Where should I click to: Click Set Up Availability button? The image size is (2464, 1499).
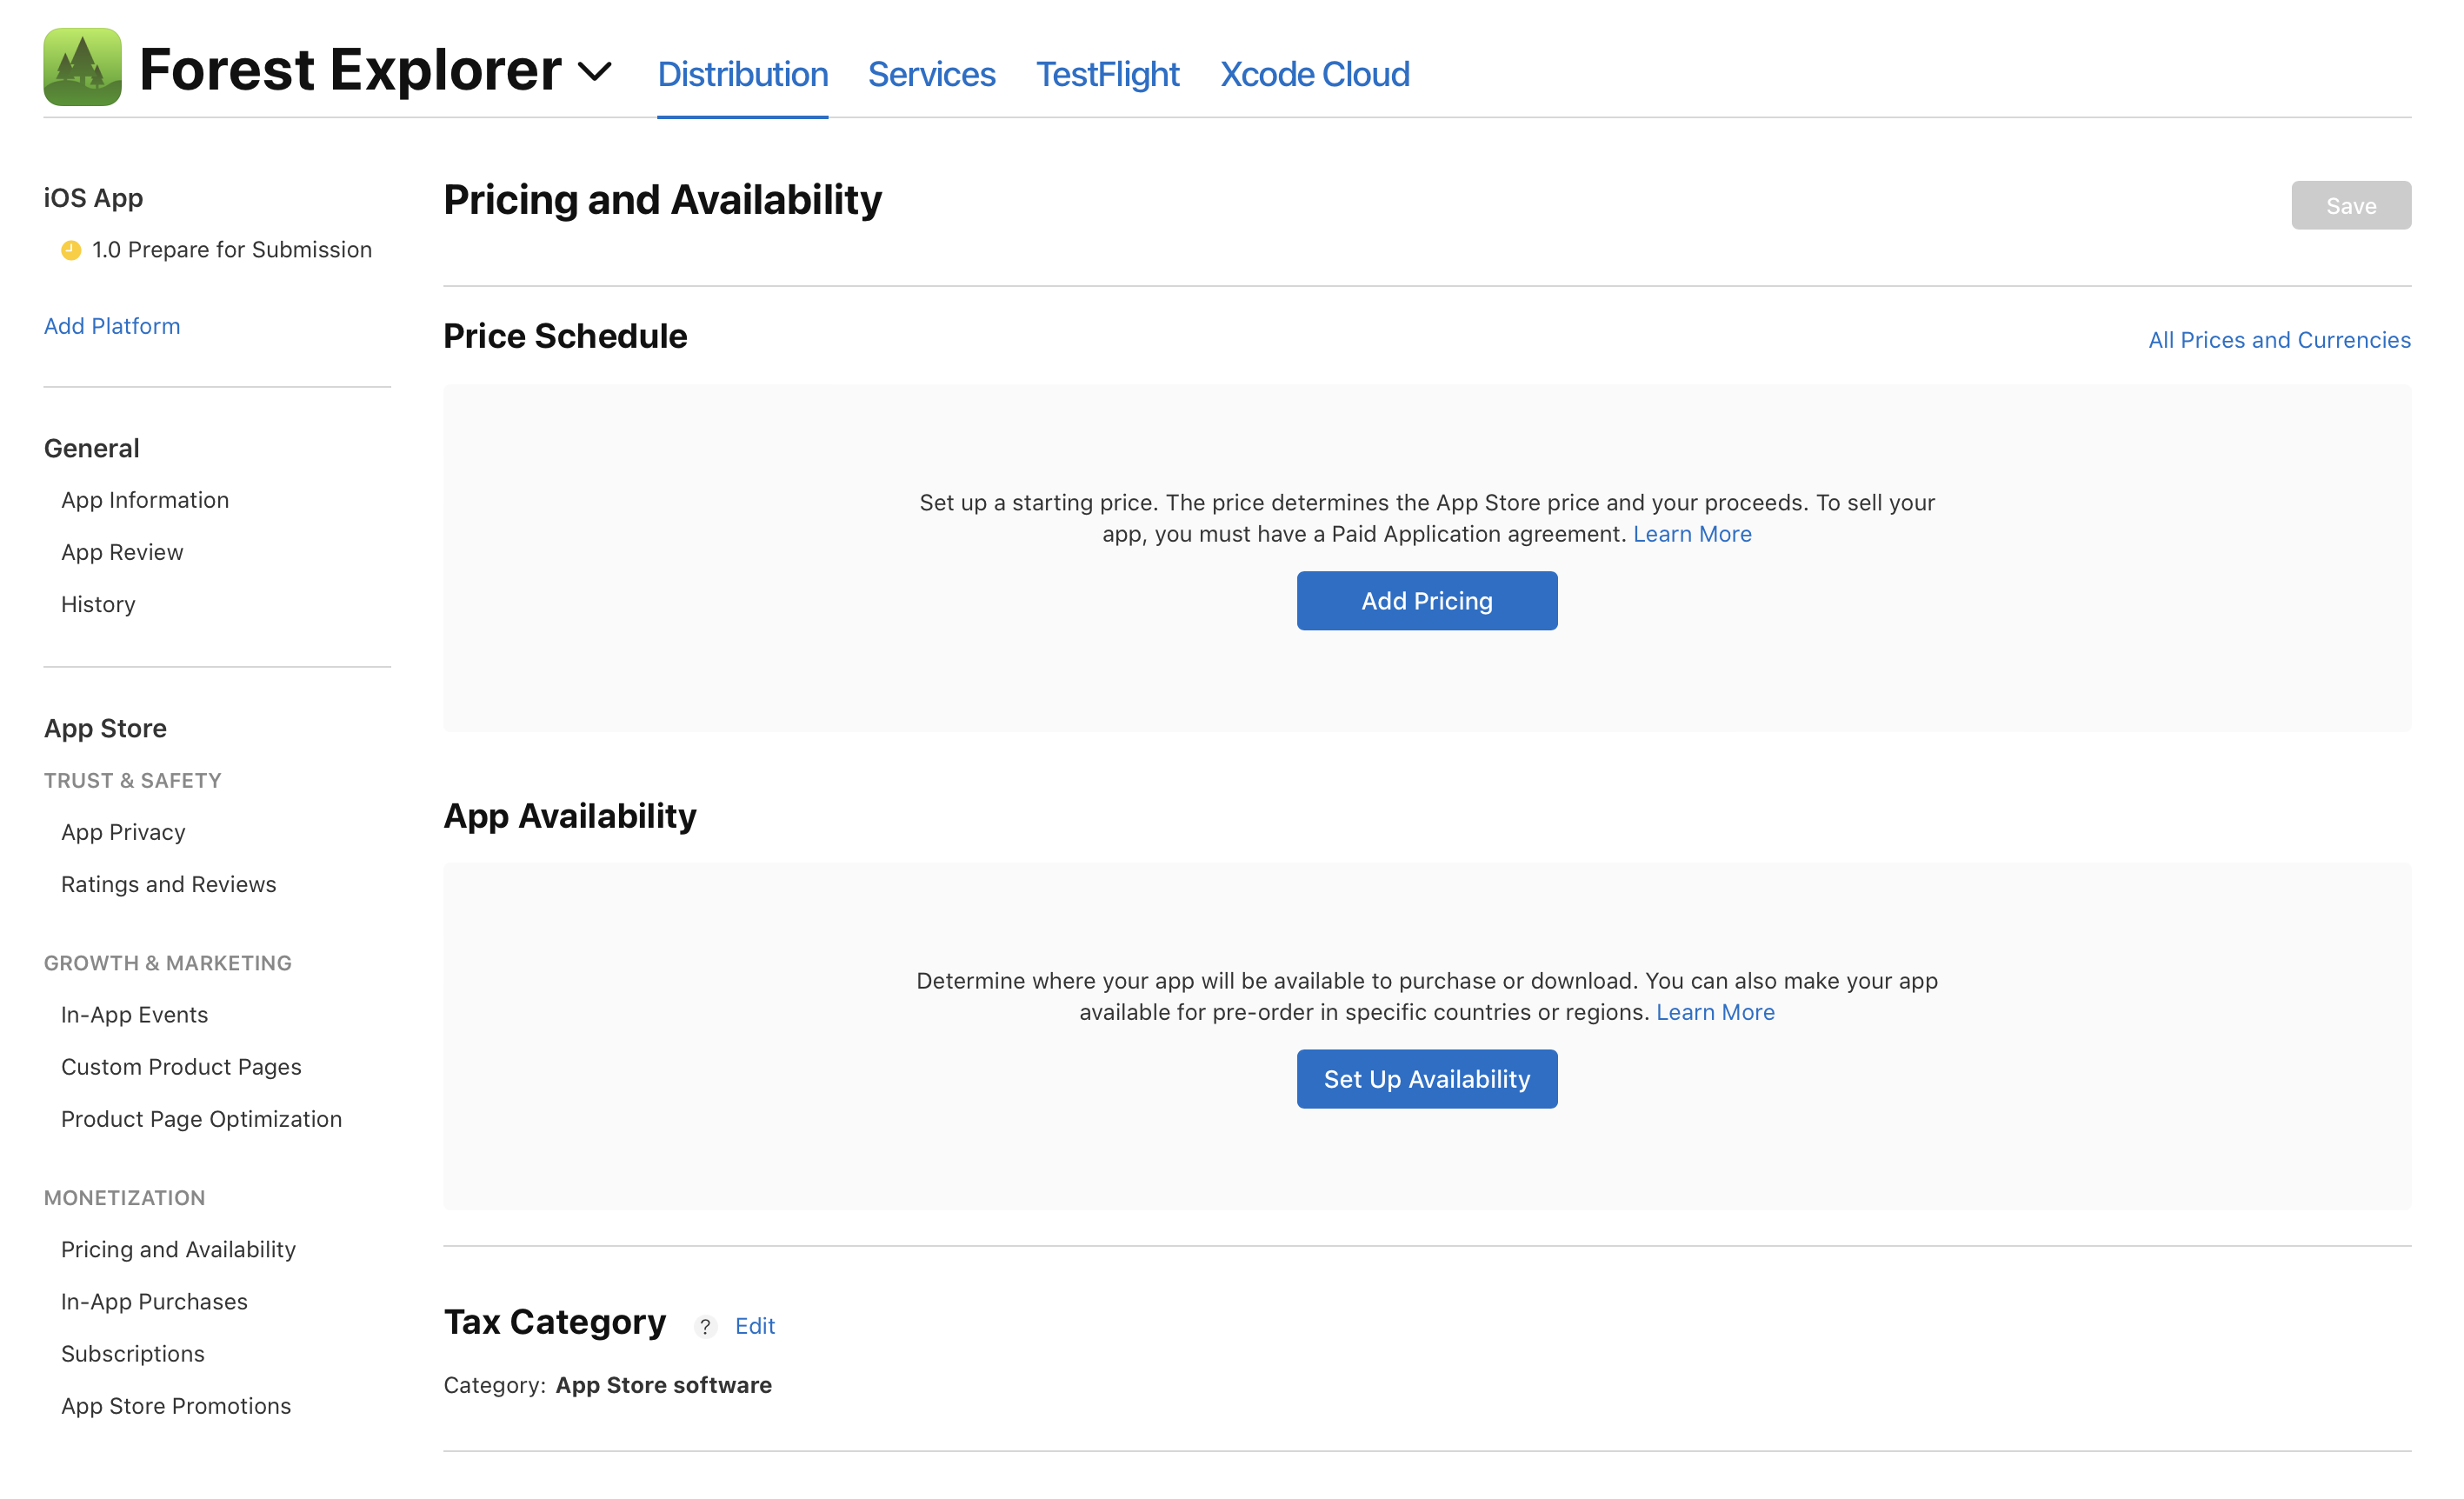(x=1428, y=1078)
